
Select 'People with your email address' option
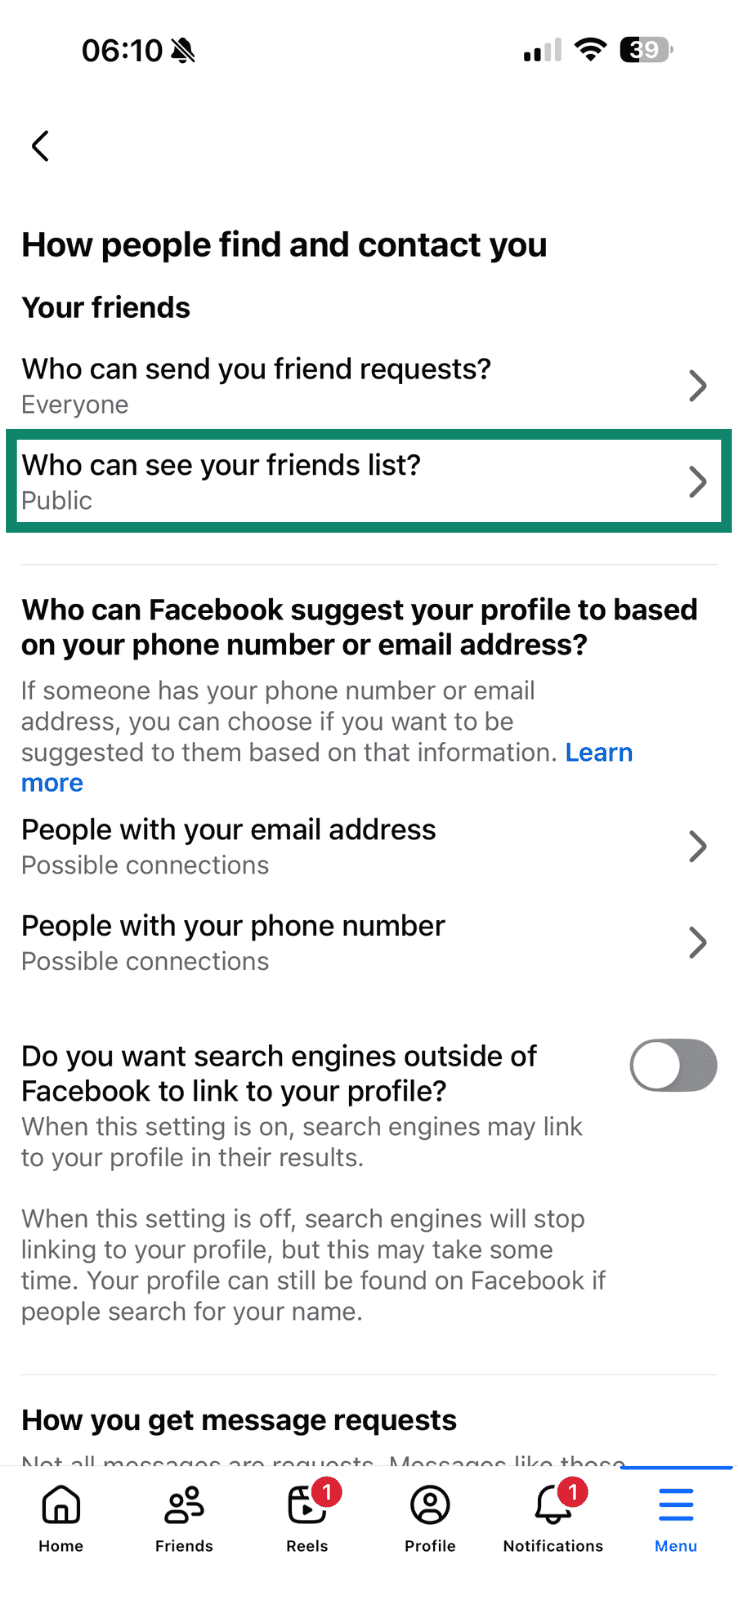click(x=229, y=831)
